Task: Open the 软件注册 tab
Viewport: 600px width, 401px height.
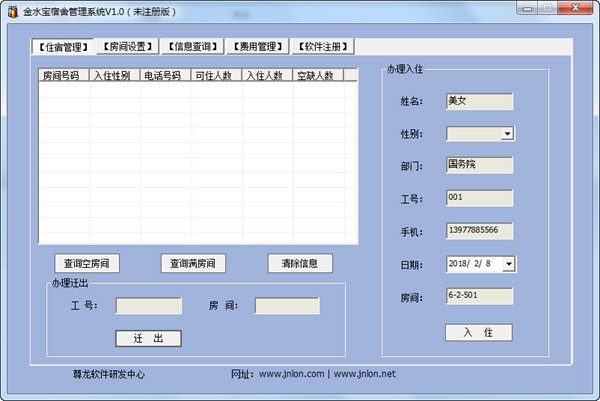Action: pos(323,47)
